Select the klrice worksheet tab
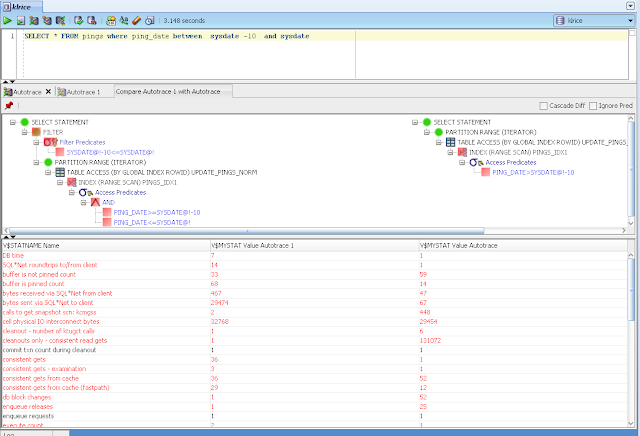Screen dimensions: 640x436 point(21,6)
